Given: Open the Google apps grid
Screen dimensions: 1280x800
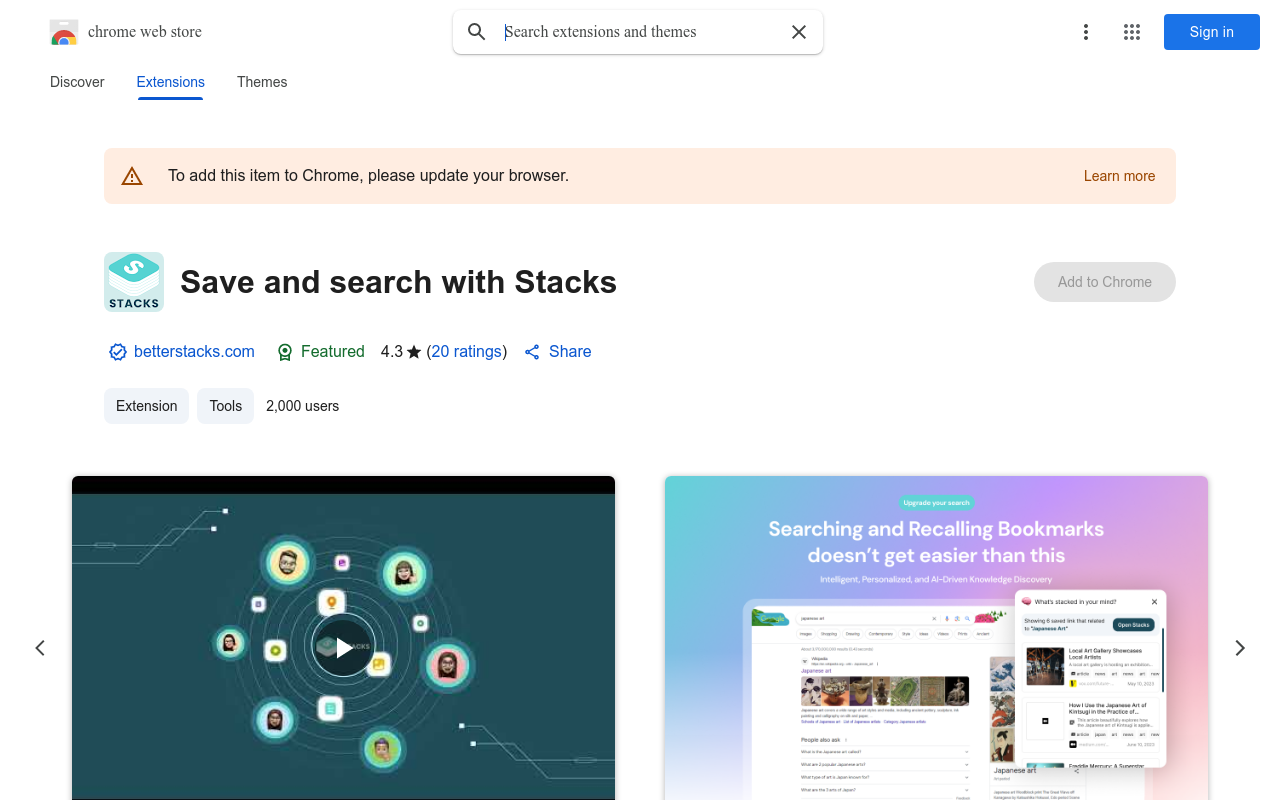Looking at the screenshot, I should pyautogui.click(x=1132, y=32).
